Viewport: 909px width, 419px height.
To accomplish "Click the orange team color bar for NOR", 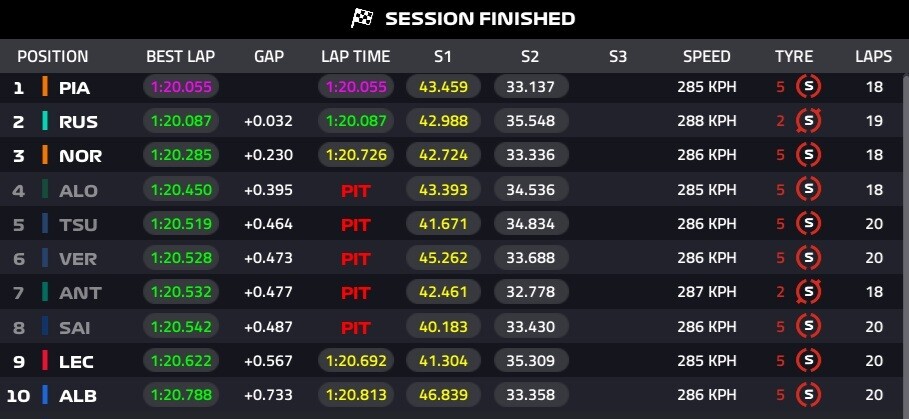I will pyautogui.click(x=44, y=156).
